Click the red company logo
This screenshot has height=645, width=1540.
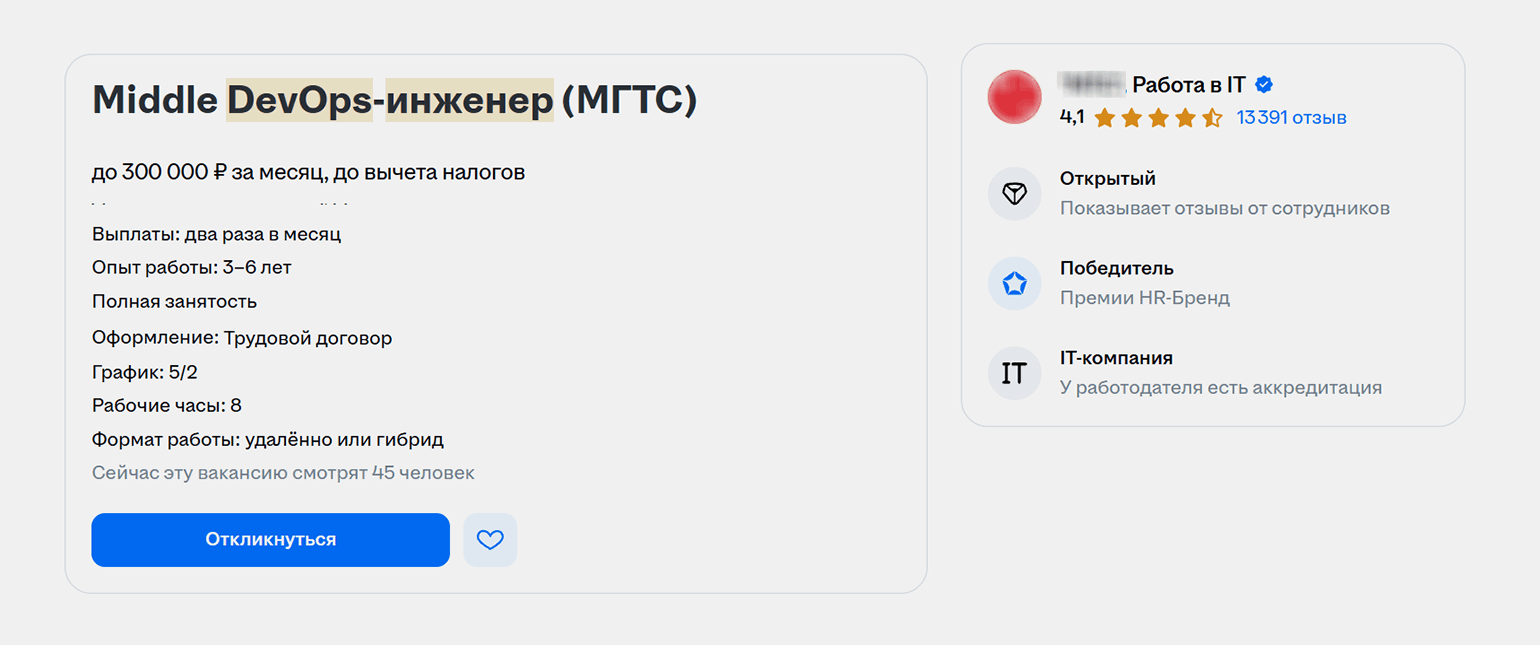(1015, 98)
